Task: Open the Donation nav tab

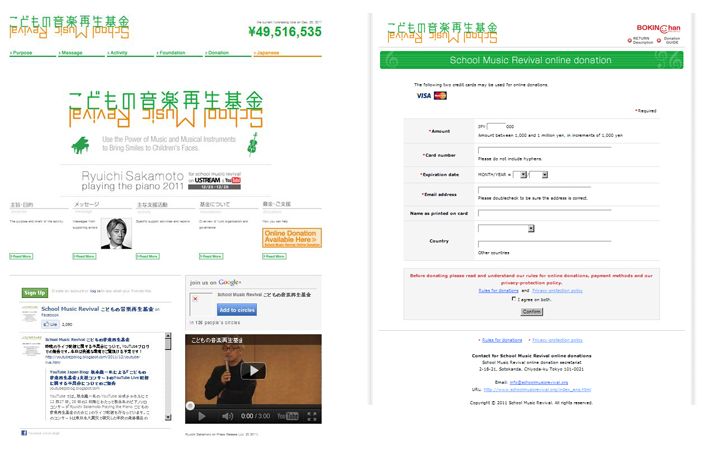Action: [228, 53]
